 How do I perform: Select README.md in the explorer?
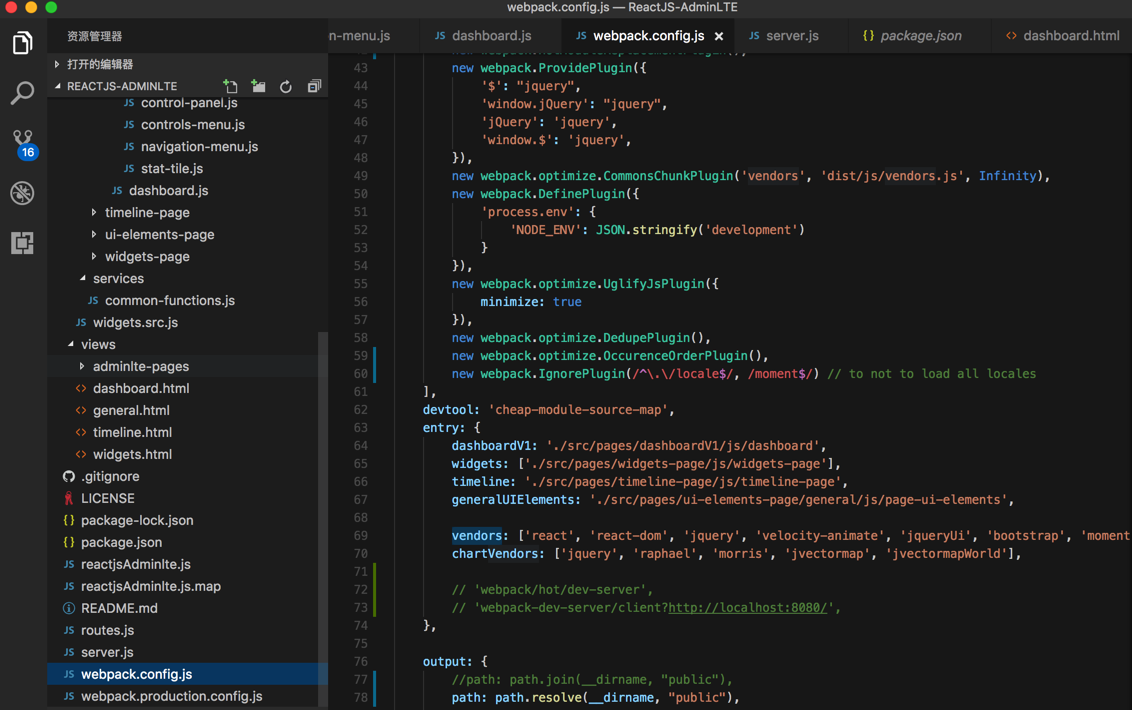click(119, 608)
